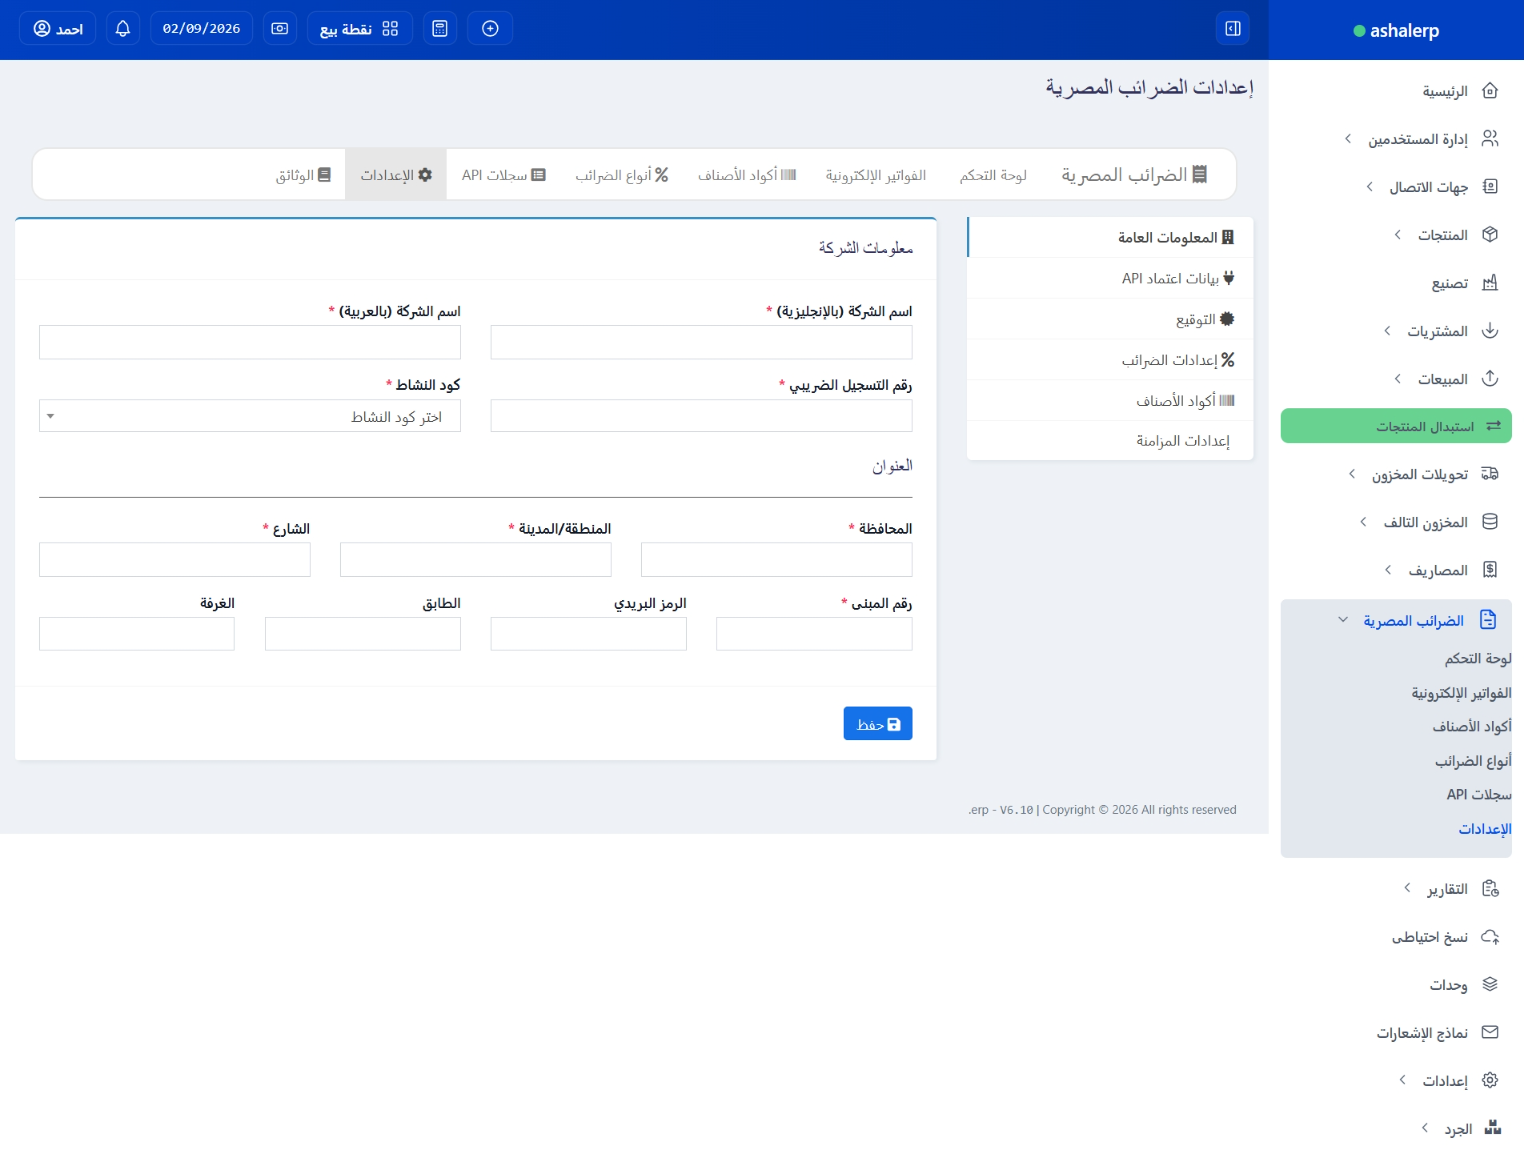Viewport: 1524px width, 1158px height.
Task: Toggle the sidebar panel icon
Action: [x=1232, y=29]
